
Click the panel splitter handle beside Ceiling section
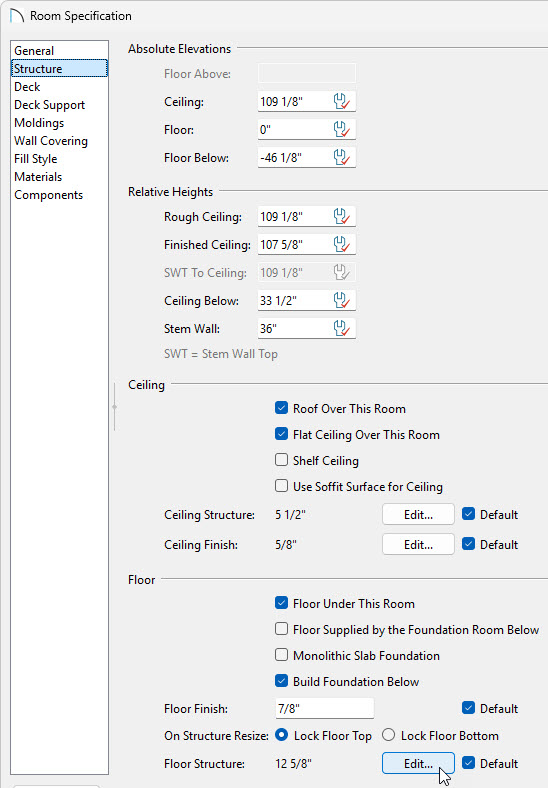[115, 407]
